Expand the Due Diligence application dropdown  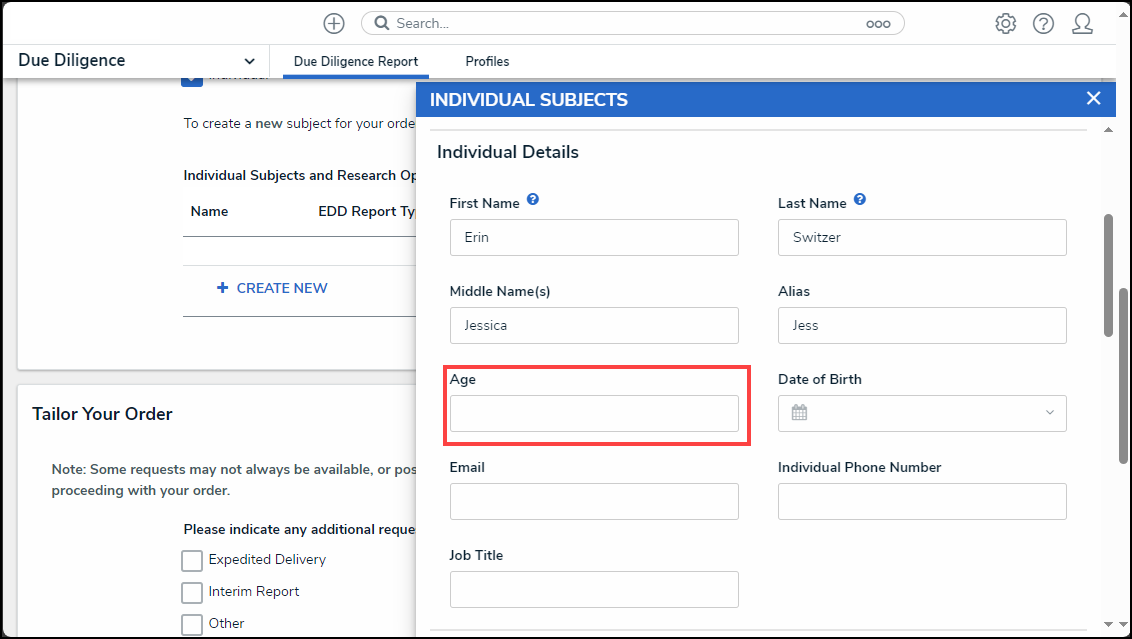pos(249,61)
